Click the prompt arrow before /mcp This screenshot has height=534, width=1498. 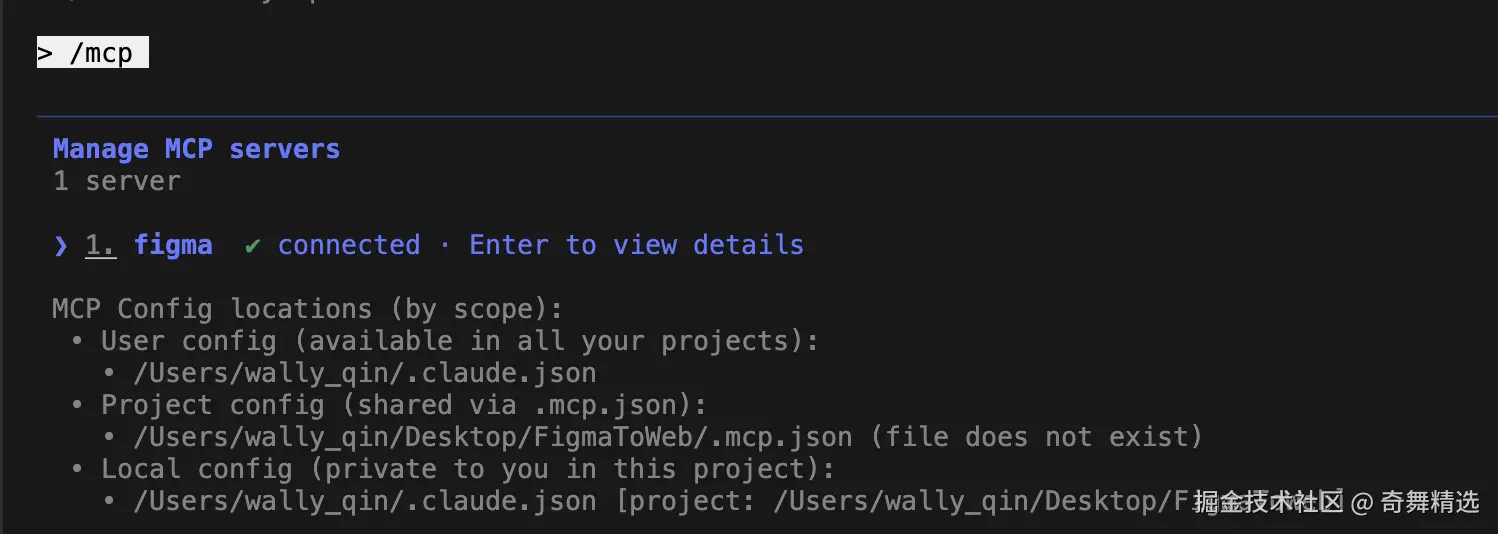point(44,53)
